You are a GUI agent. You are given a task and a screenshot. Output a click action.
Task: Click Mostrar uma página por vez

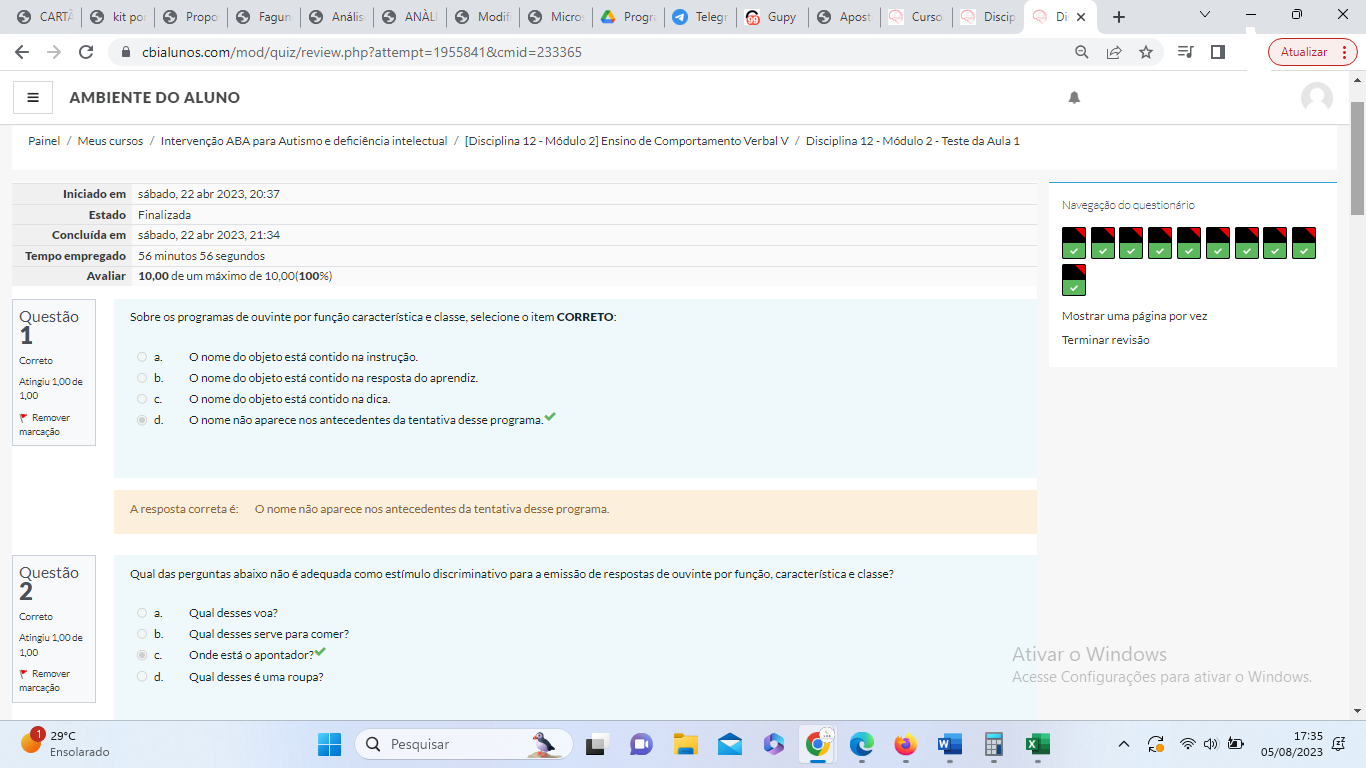[1134, 316]
